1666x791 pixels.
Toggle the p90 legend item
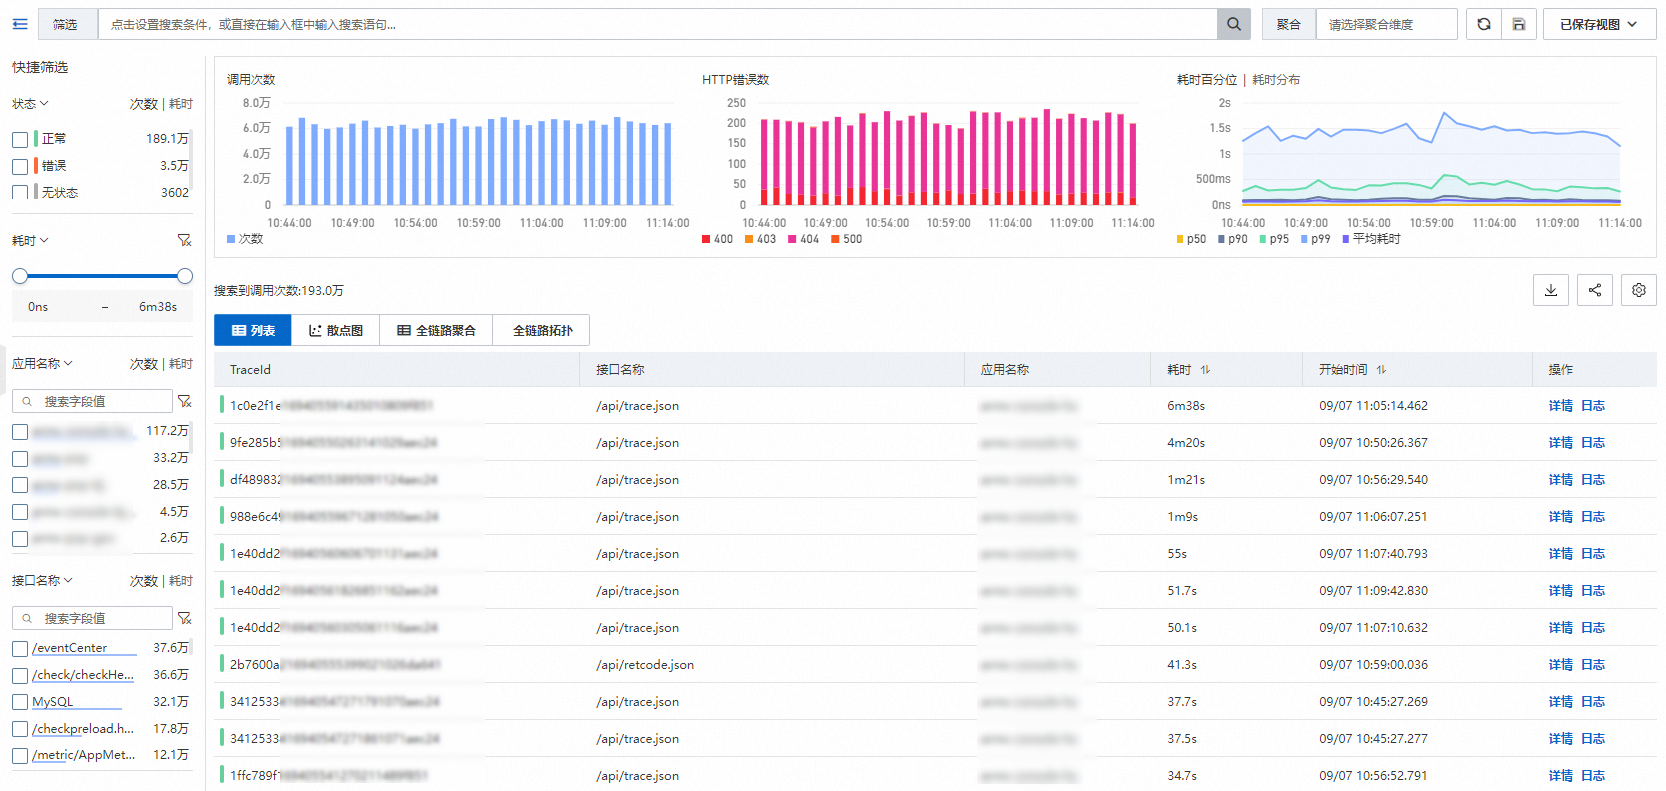[1232, 239]
